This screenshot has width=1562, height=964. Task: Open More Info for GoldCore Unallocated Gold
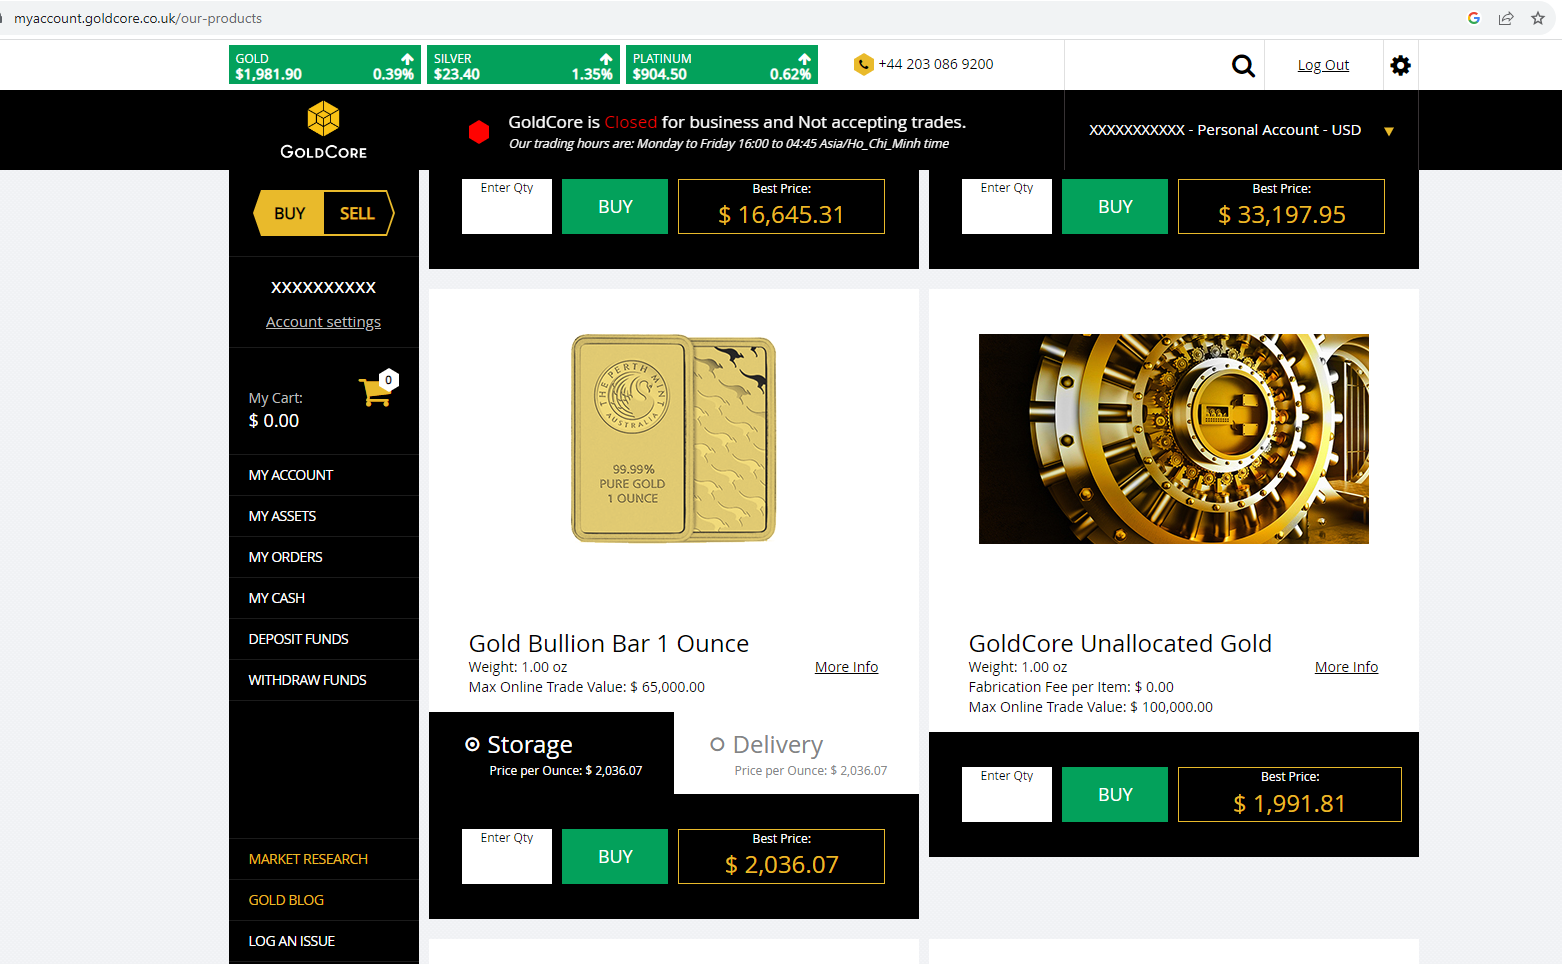click(x=1346, y=667)
